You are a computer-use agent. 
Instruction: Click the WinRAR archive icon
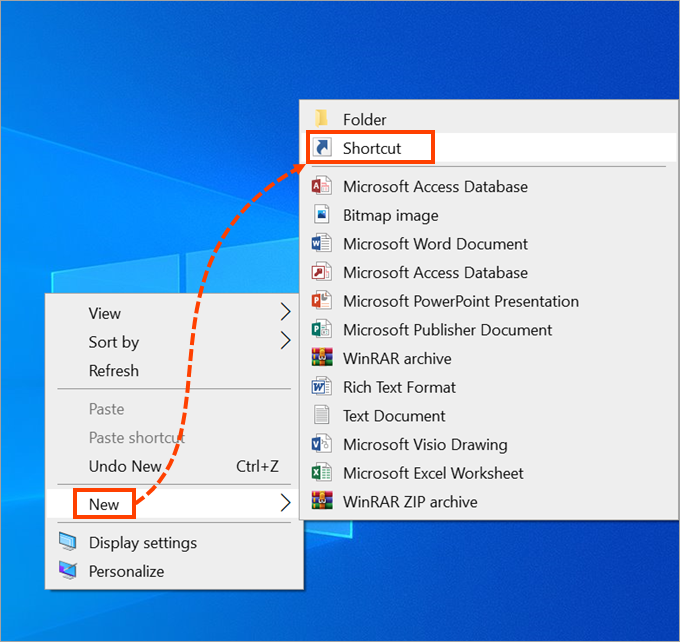tap(322, 358)
